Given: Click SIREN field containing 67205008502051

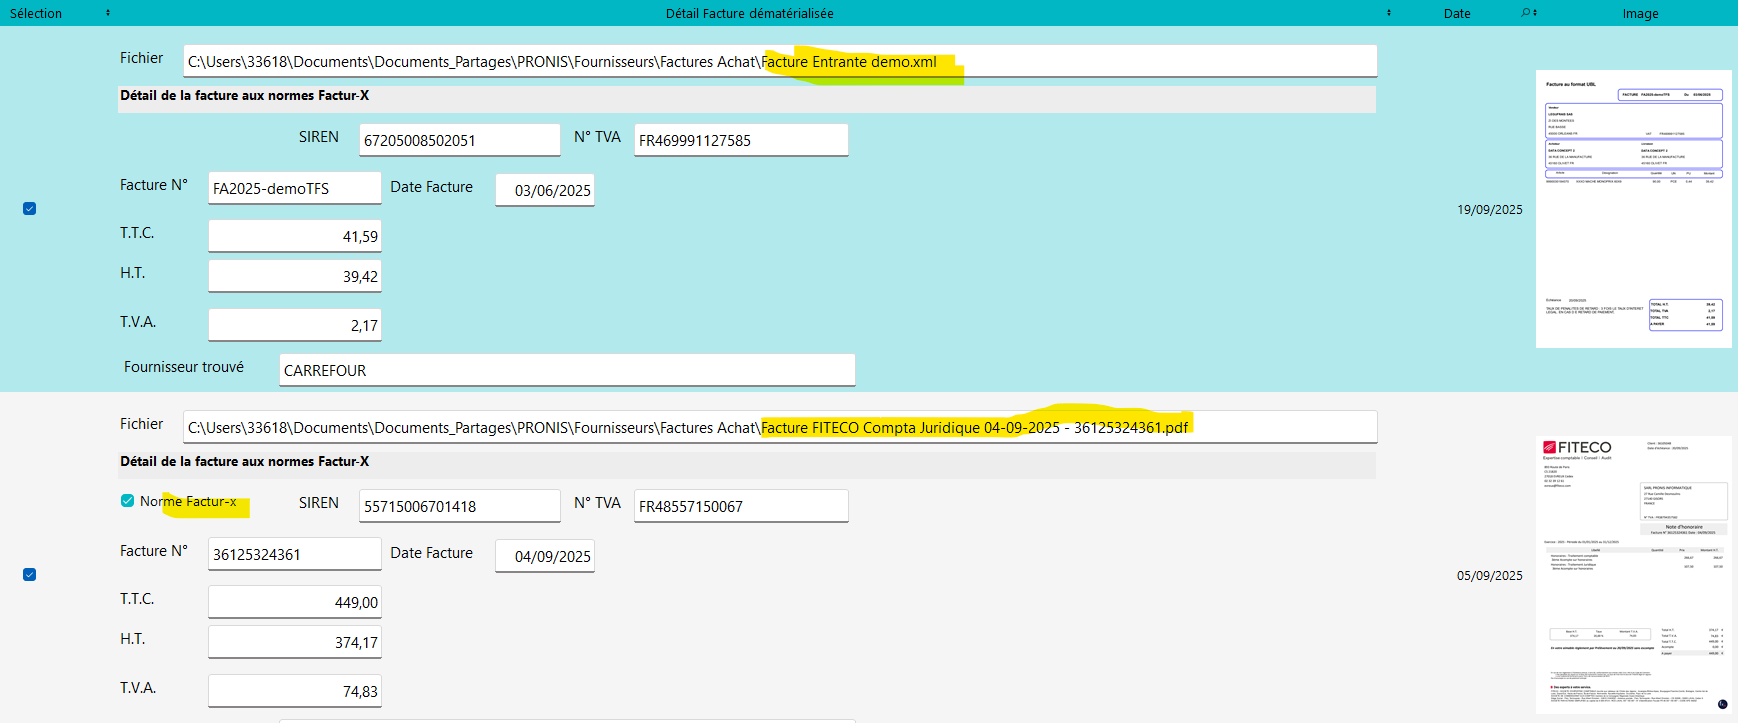Looking at the screenshot, I should tap(459, 140).
